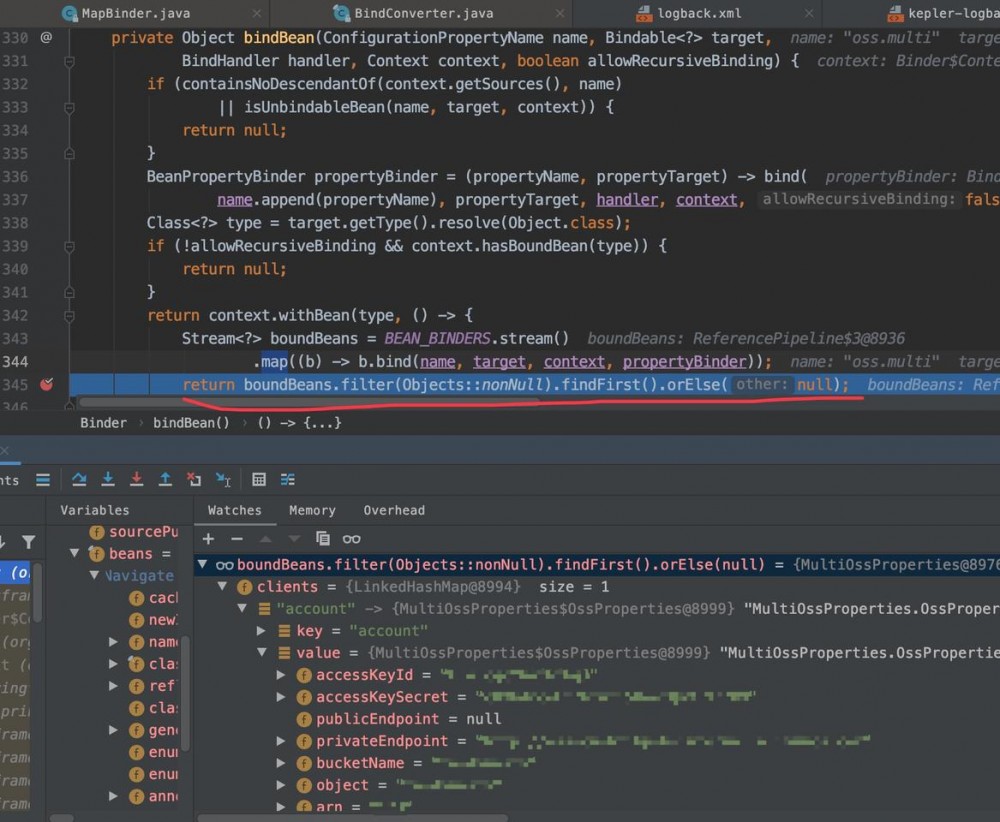Expand the object field node

coord(281,785)
